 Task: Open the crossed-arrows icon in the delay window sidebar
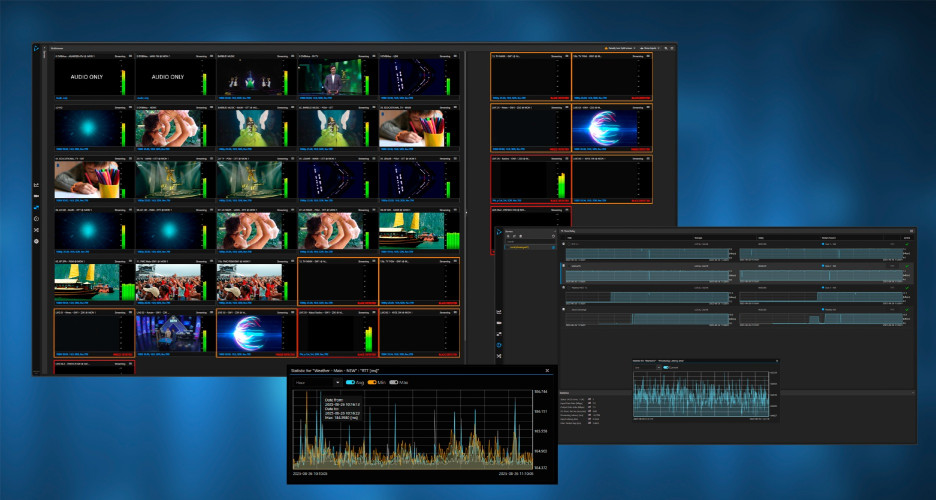499,356
